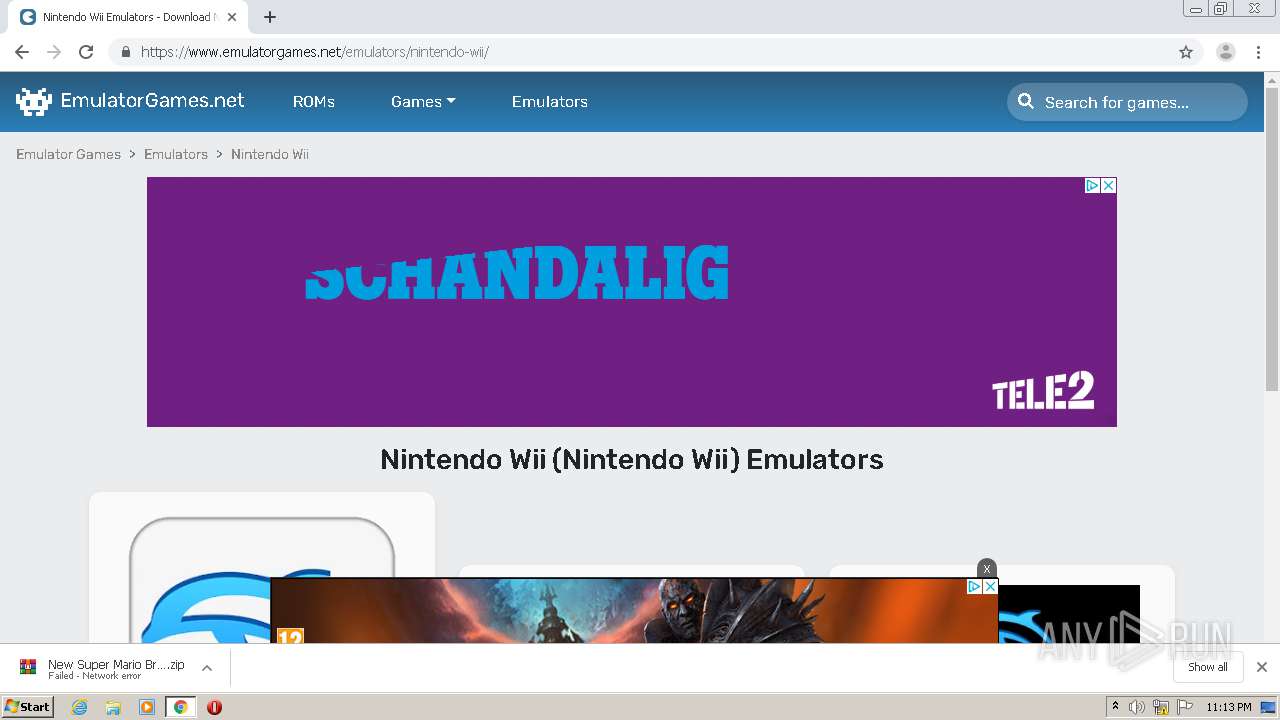Click the address bar URL
The image size is (1280, 720).
[x=314, y=52]
